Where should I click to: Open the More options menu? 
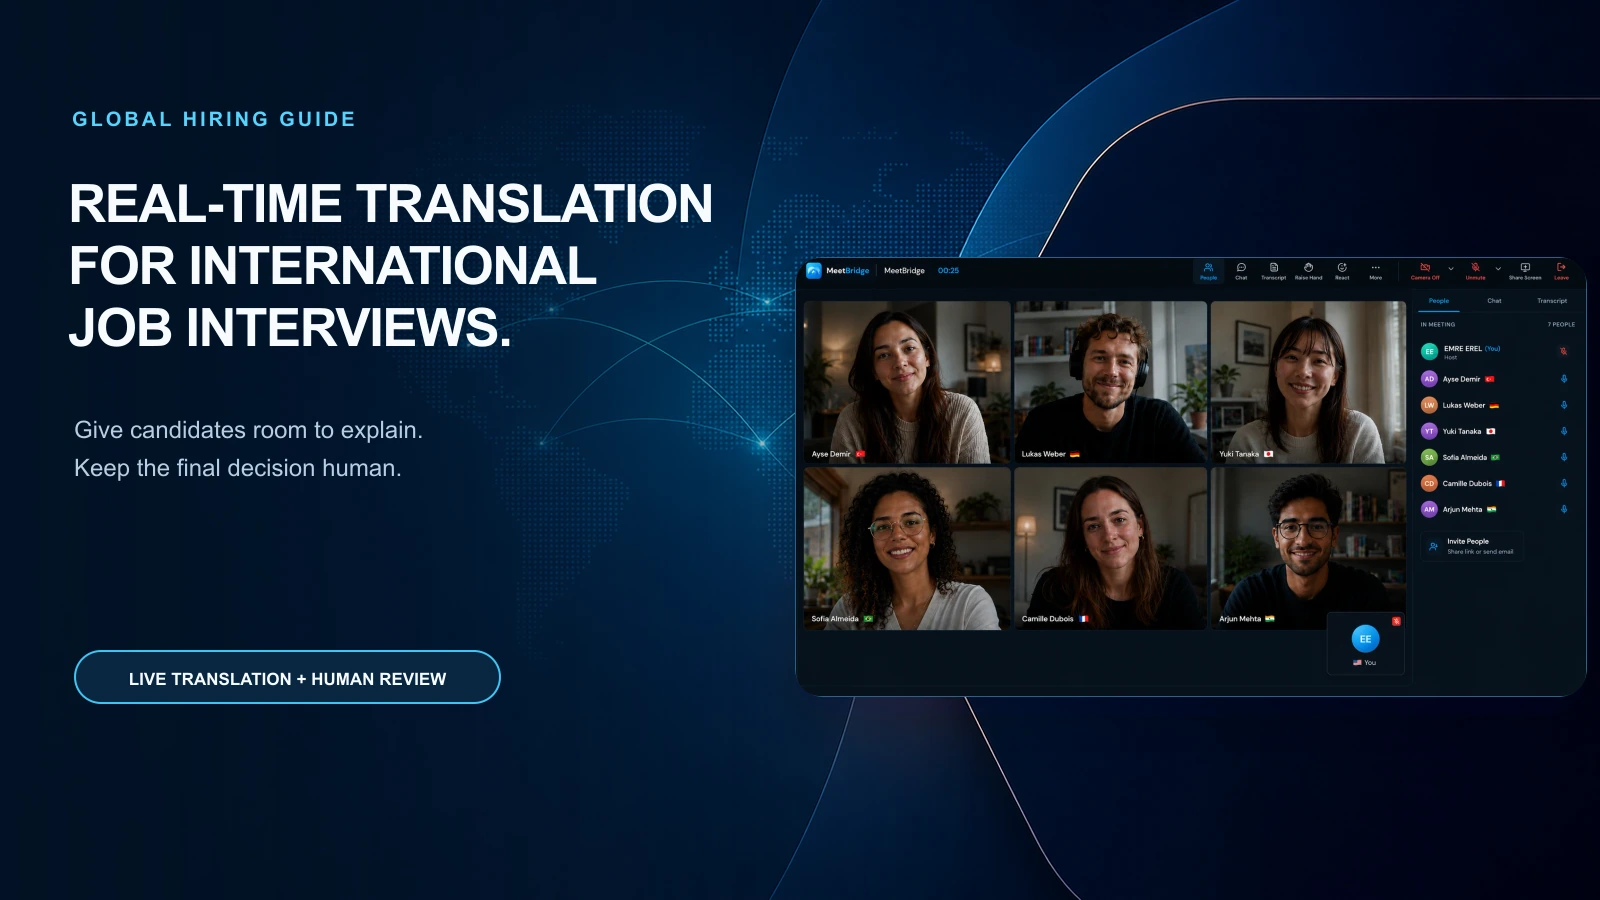1376,271
